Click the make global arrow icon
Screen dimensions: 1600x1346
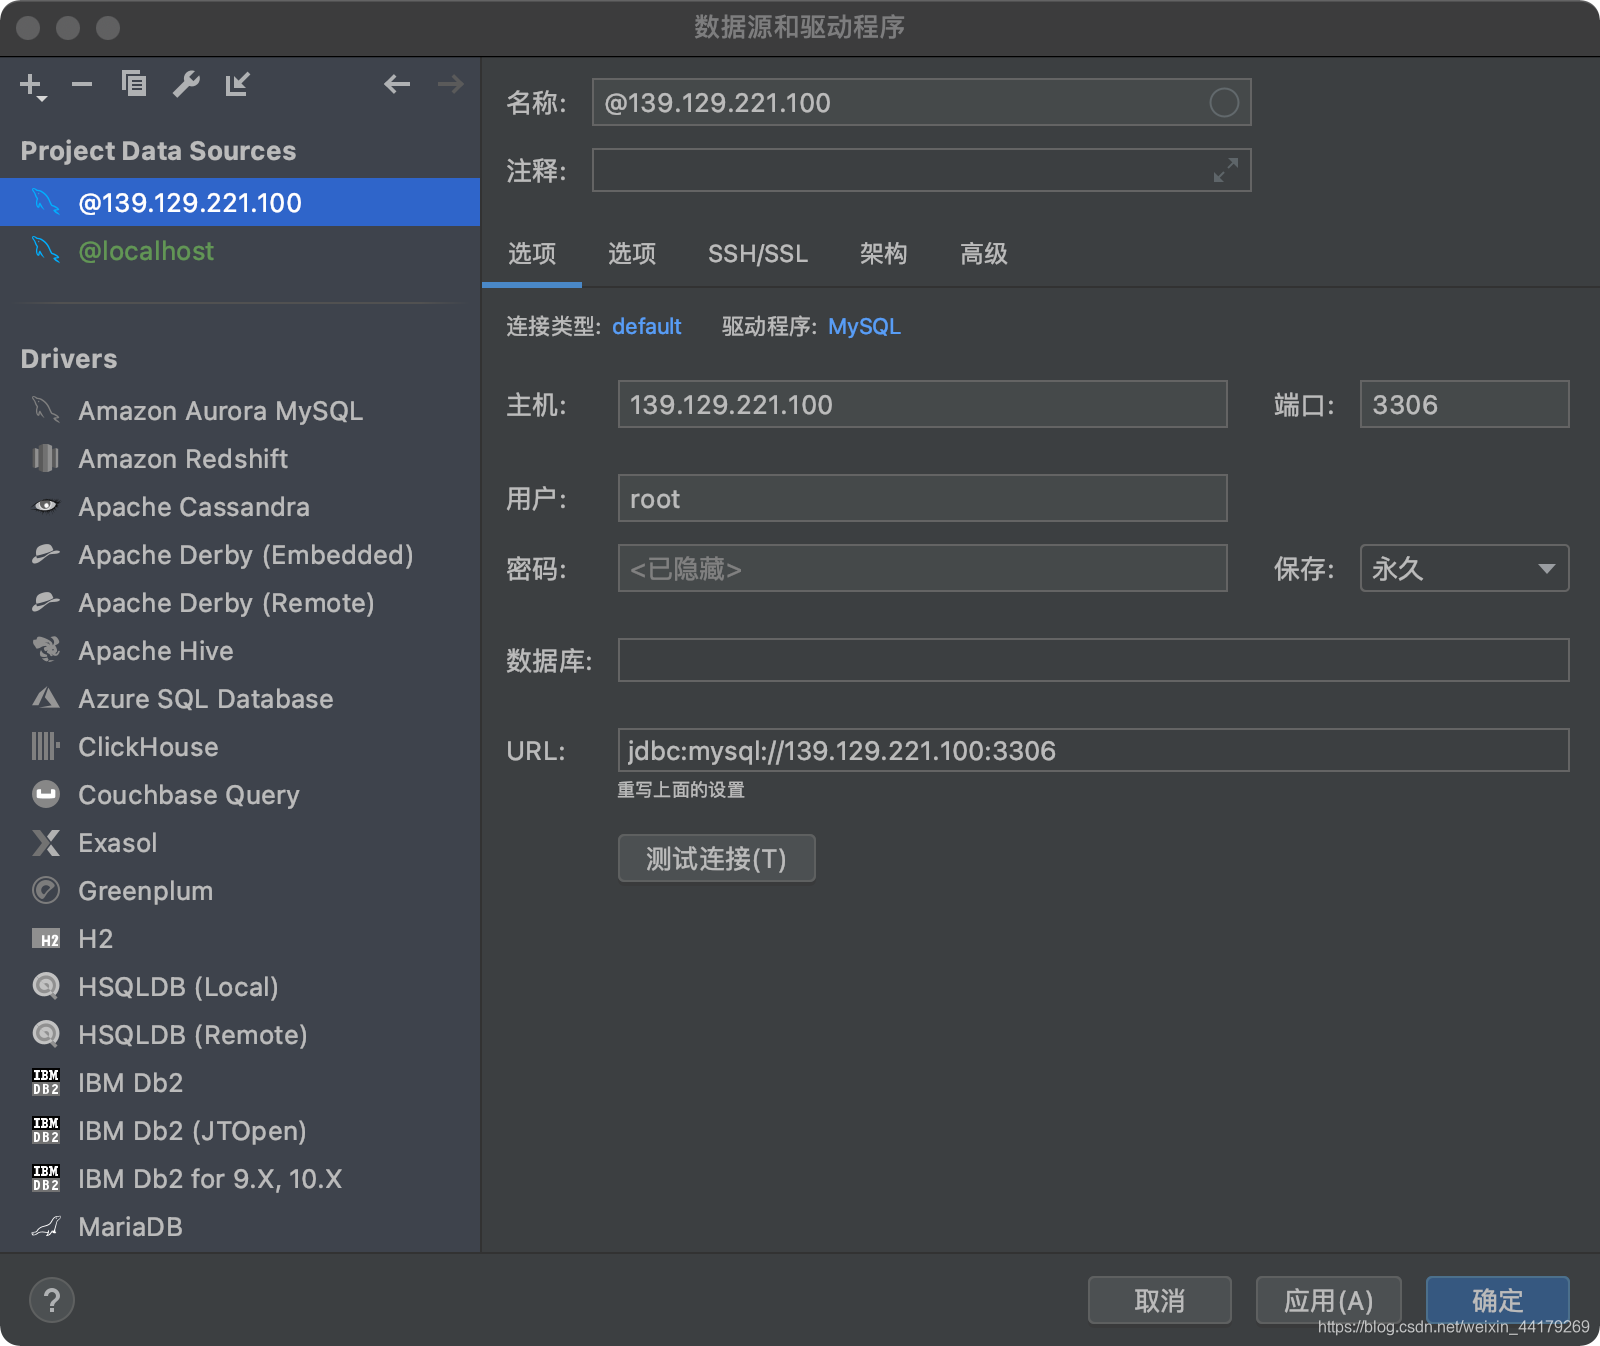[x=237, y=84]
